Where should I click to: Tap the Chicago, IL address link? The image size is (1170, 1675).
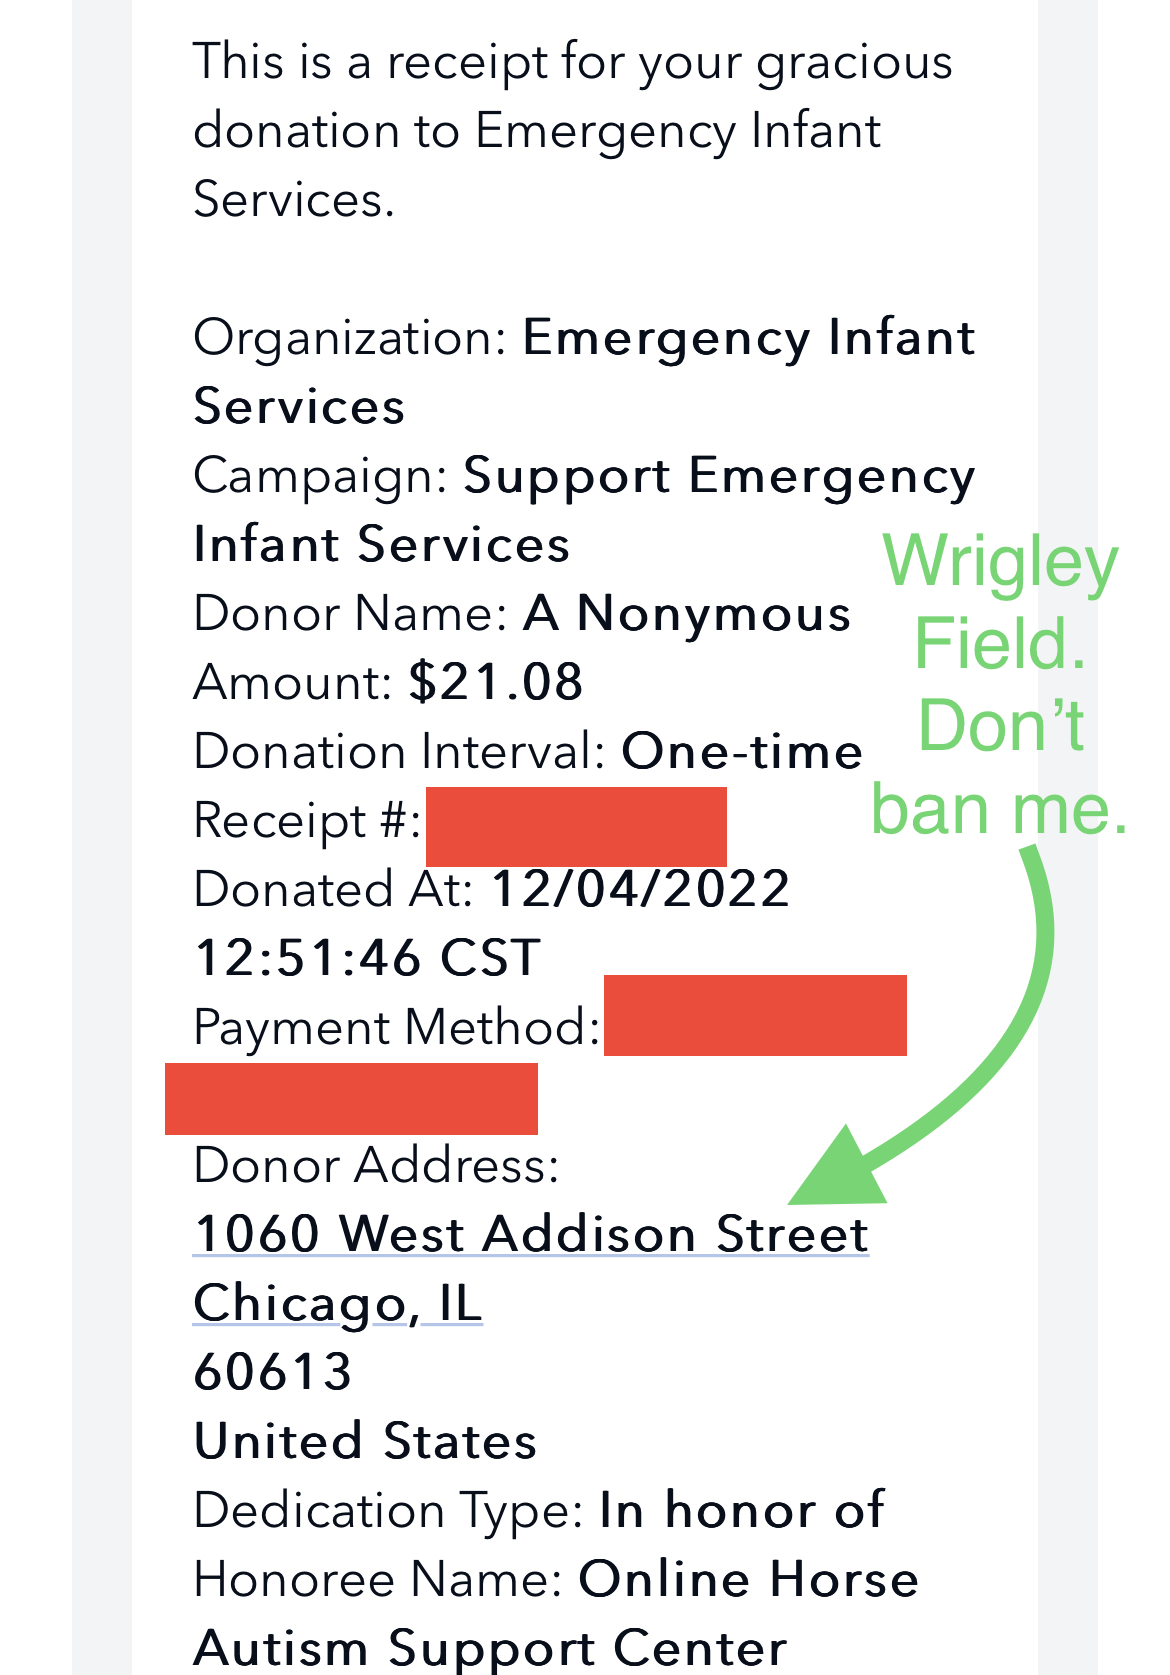pos(338,1302)
